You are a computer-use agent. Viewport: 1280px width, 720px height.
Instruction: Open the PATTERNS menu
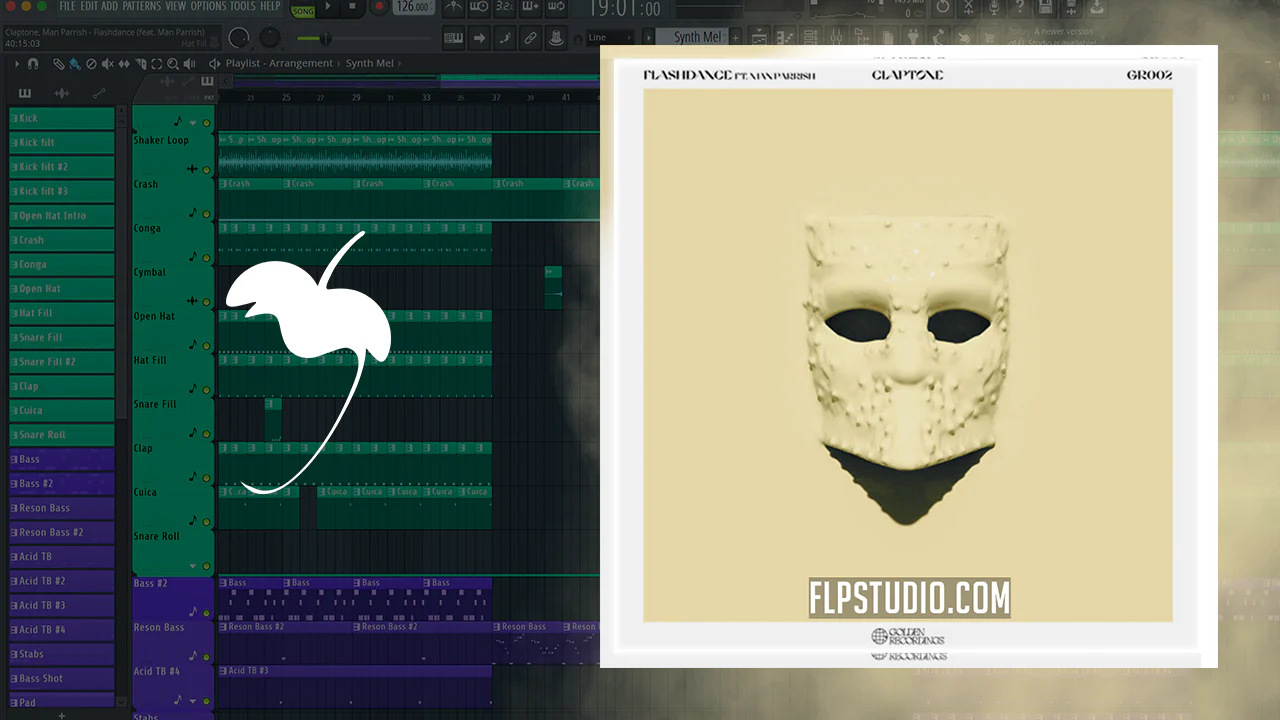[142, 6]
